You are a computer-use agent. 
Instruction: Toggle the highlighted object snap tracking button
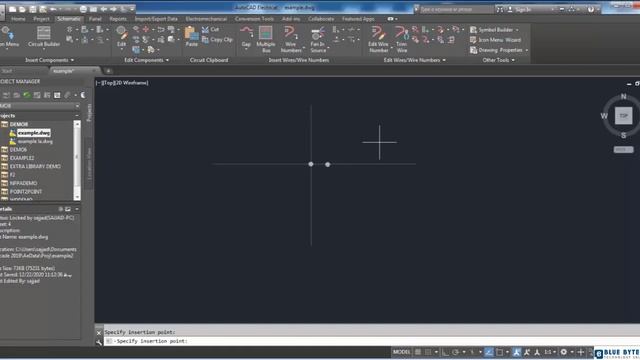pyautogui.click(x=489, y=352)
